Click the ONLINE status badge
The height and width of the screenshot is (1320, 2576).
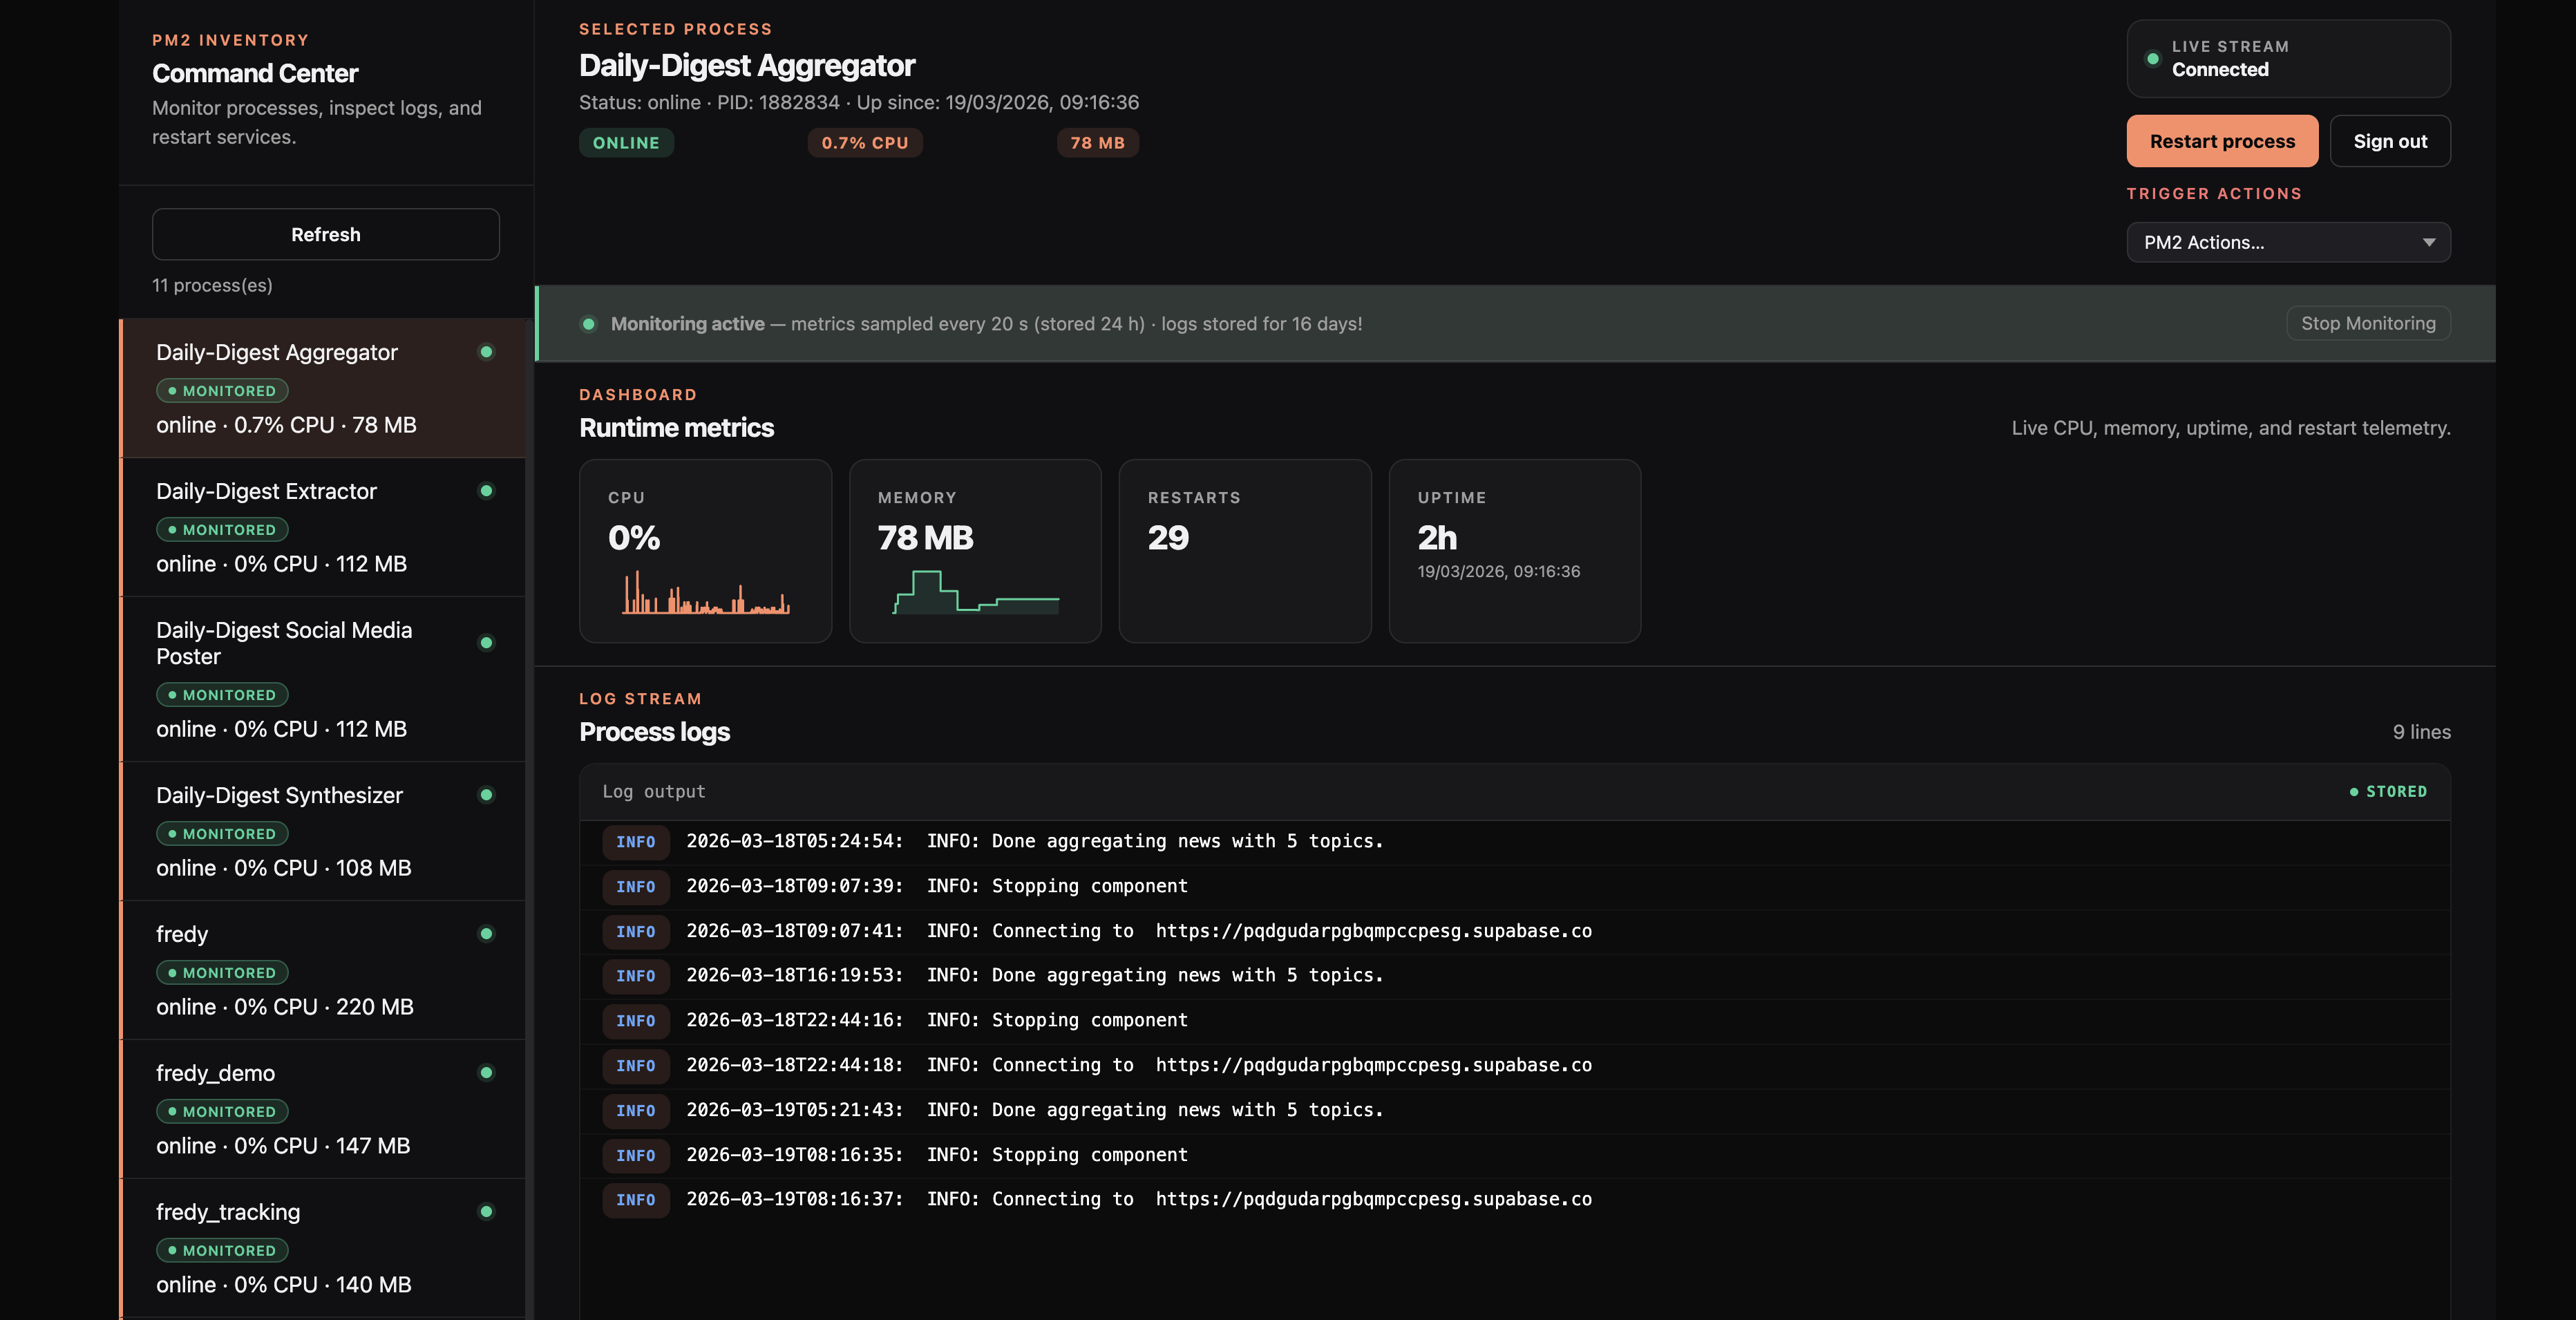(626, 143)
